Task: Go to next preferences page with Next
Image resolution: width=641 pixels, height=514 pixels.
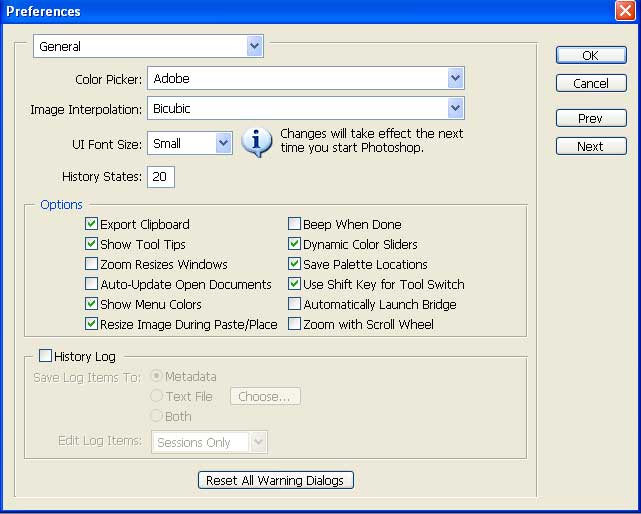Action: click(x=591, y=146)
